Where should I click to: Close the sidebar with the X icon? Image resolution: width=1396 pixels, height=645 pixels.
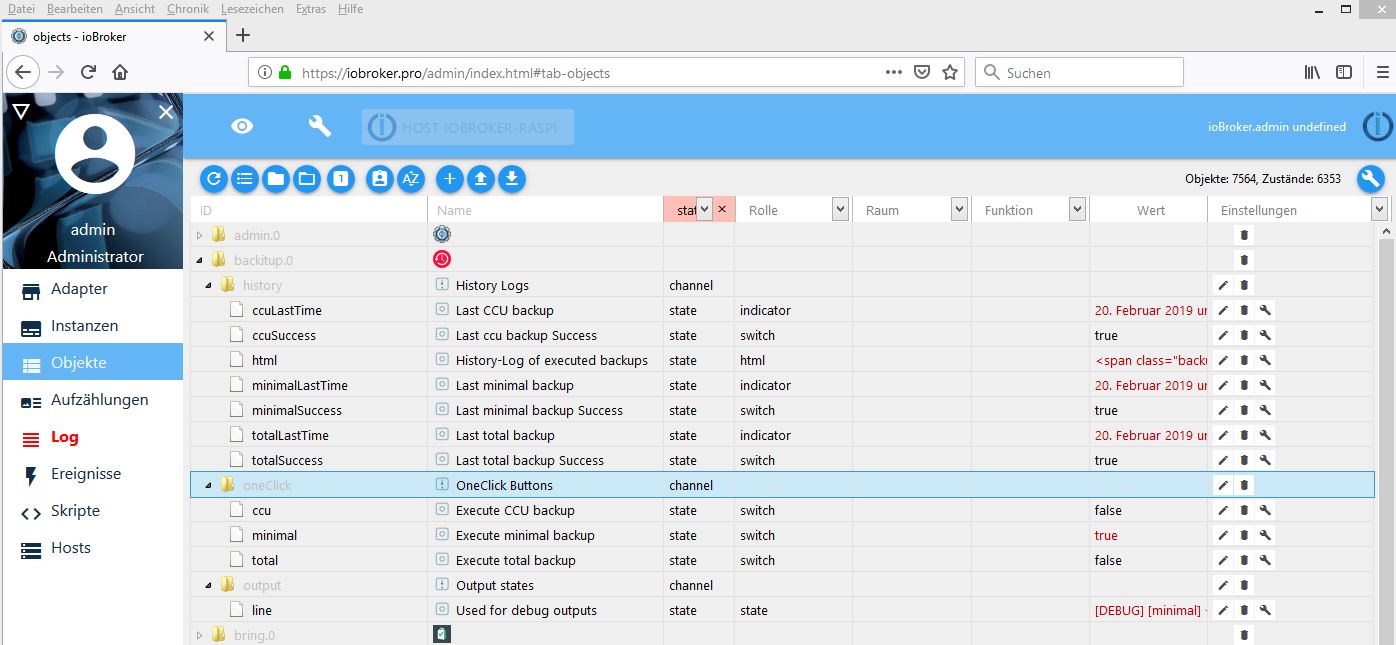(166, 112)
